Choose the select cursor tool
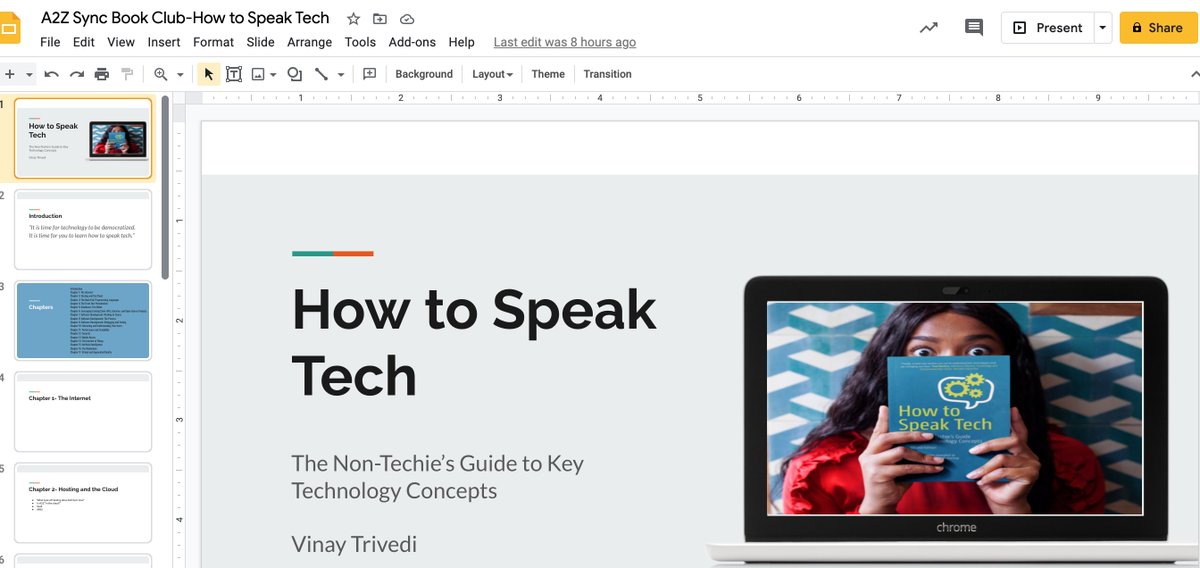 tap(209, 74)
